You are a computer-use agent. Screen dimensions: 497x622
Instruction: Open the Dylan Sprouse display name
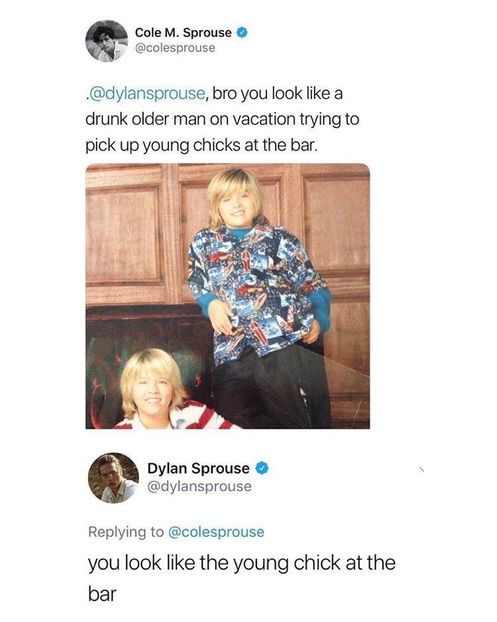[x=198, y=468]
